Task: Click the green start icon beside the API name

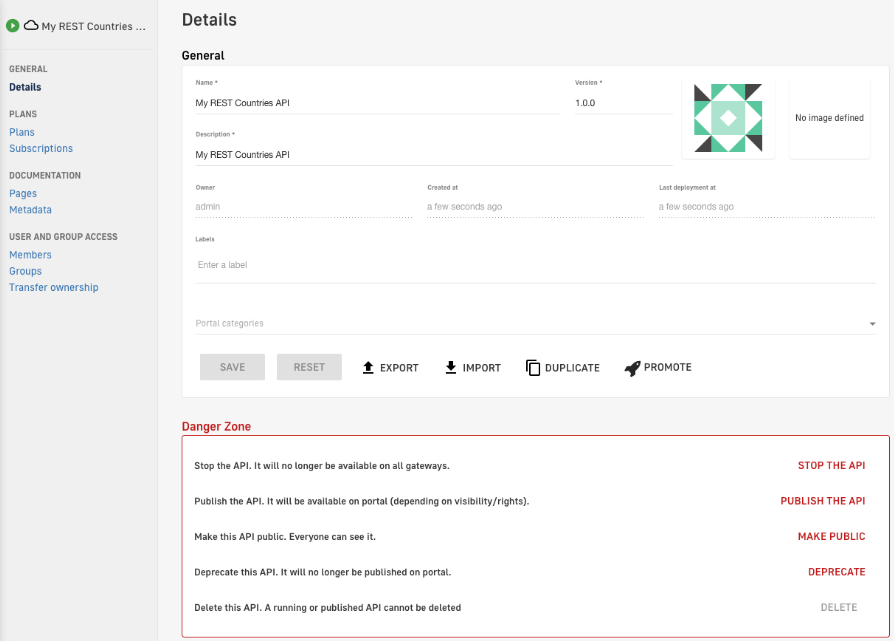Action: (12, 25)
